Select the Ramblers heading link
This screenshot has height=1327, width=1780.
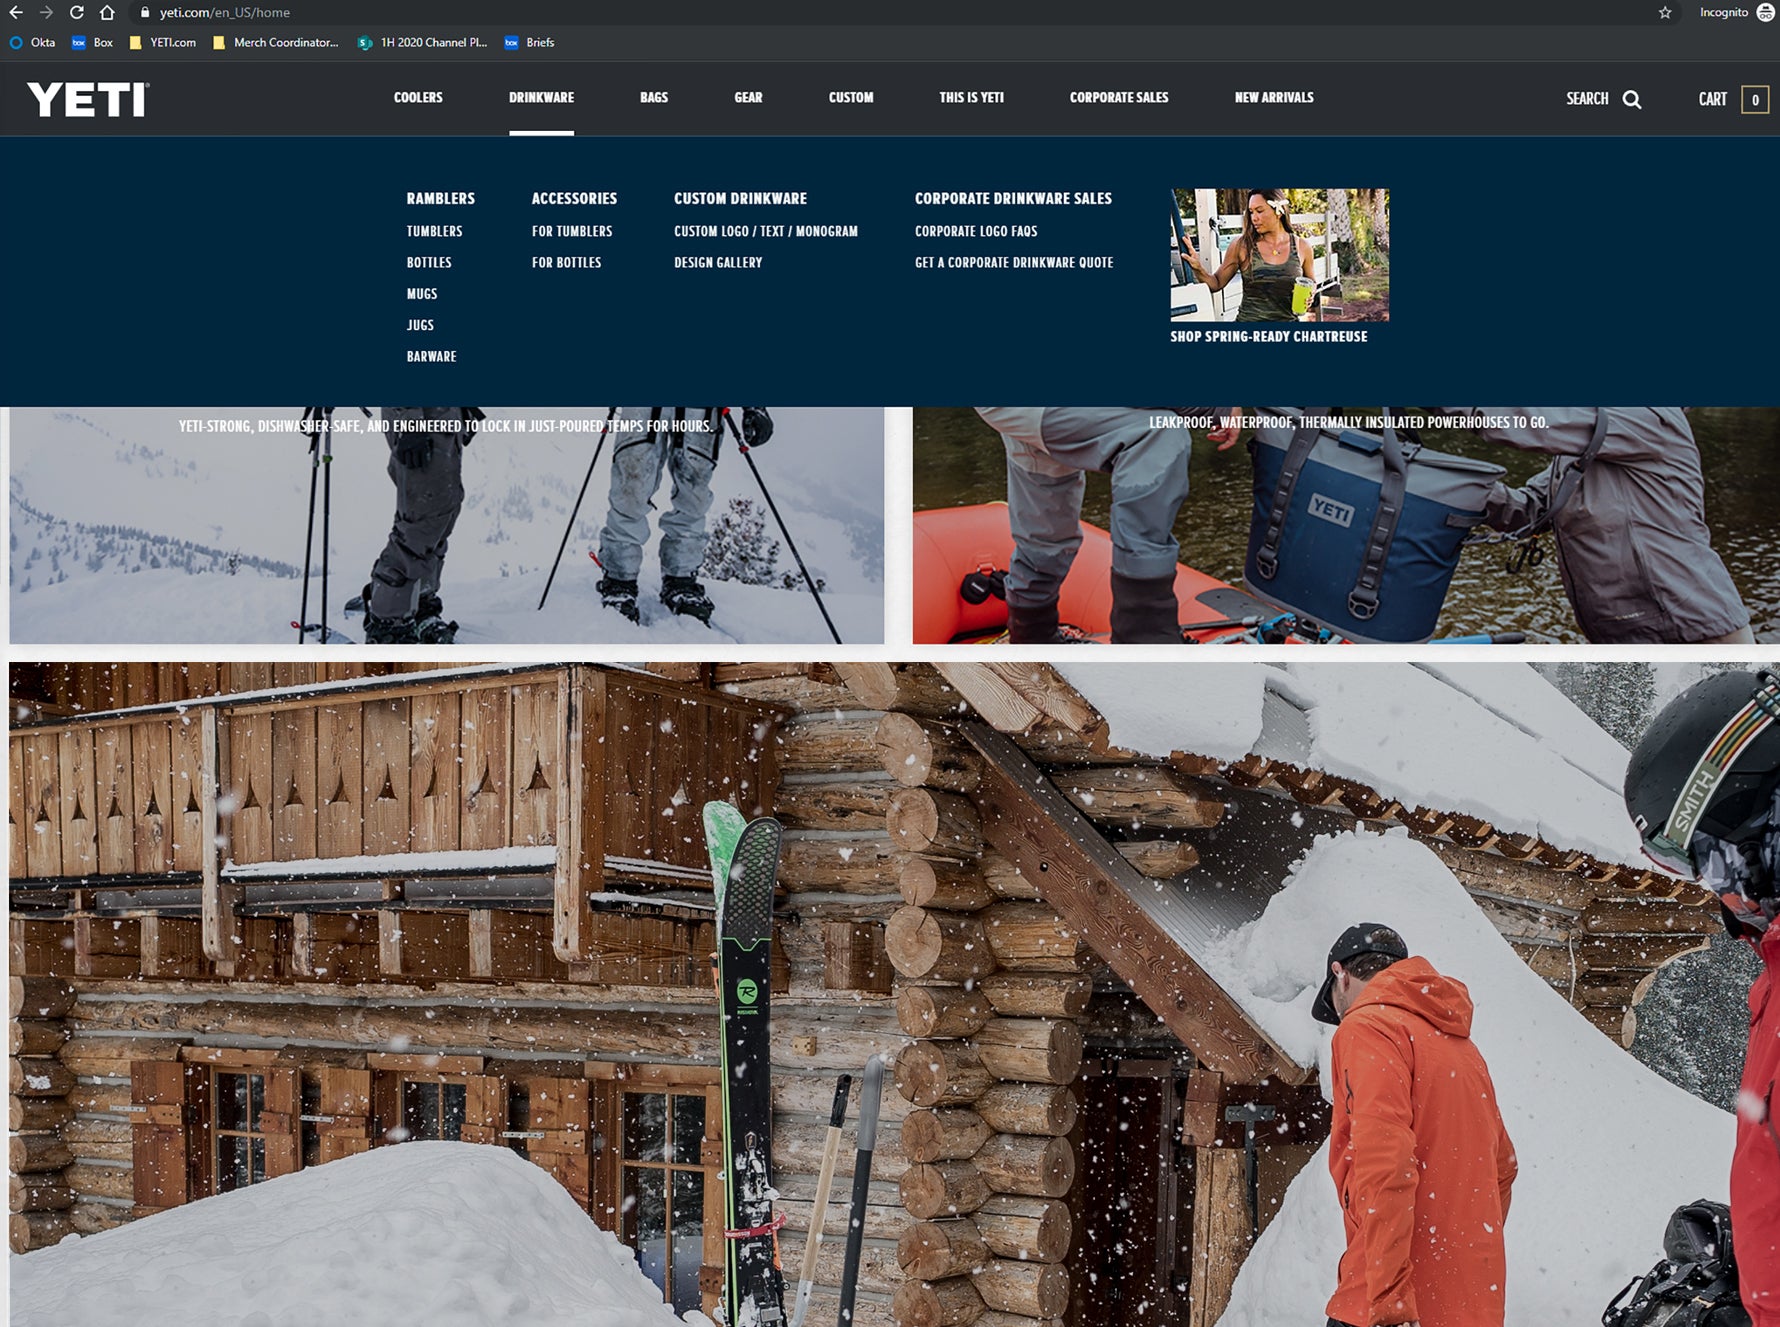coord(440,198)
